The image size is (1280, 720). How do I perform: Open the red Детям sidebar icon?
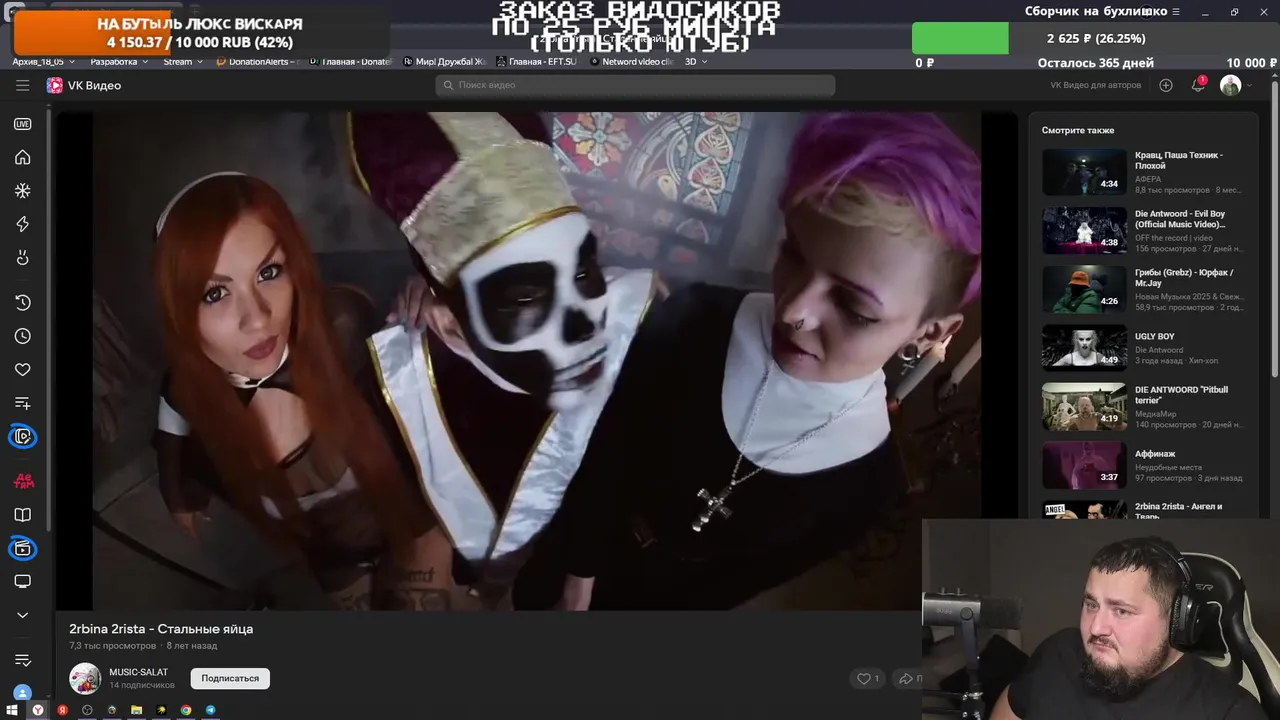click(x=22, y=481)
